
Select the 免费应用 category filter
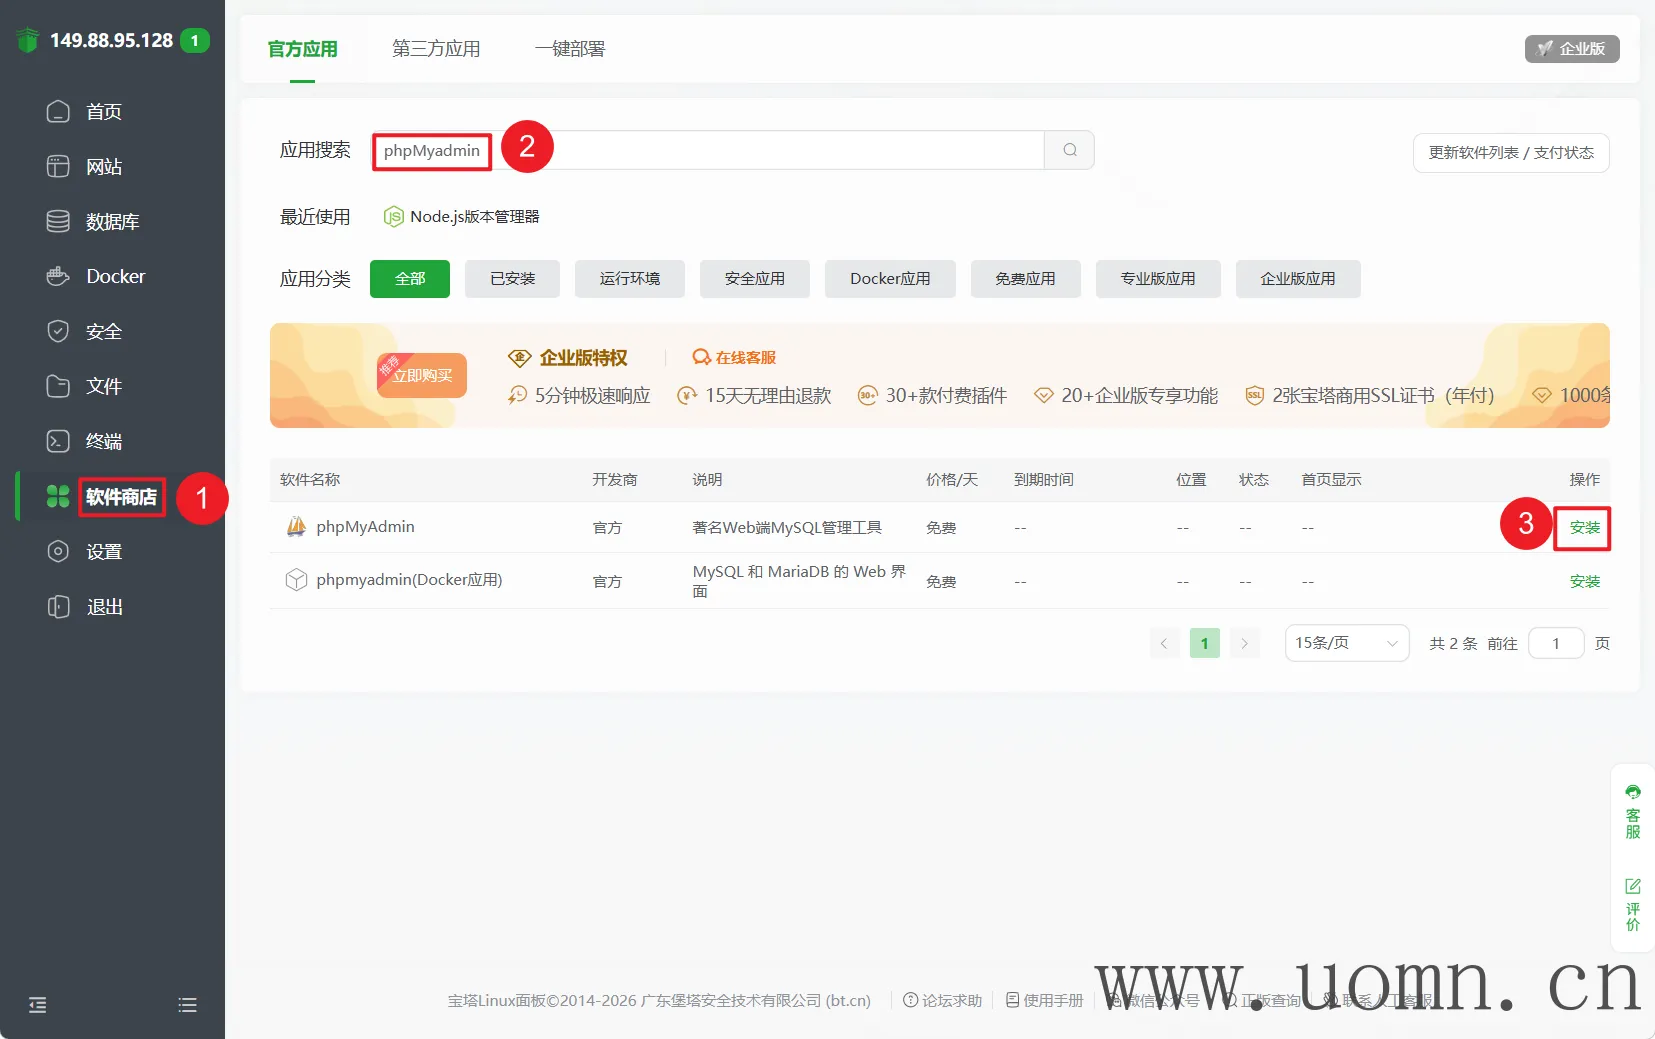(x=1025, y=279)
